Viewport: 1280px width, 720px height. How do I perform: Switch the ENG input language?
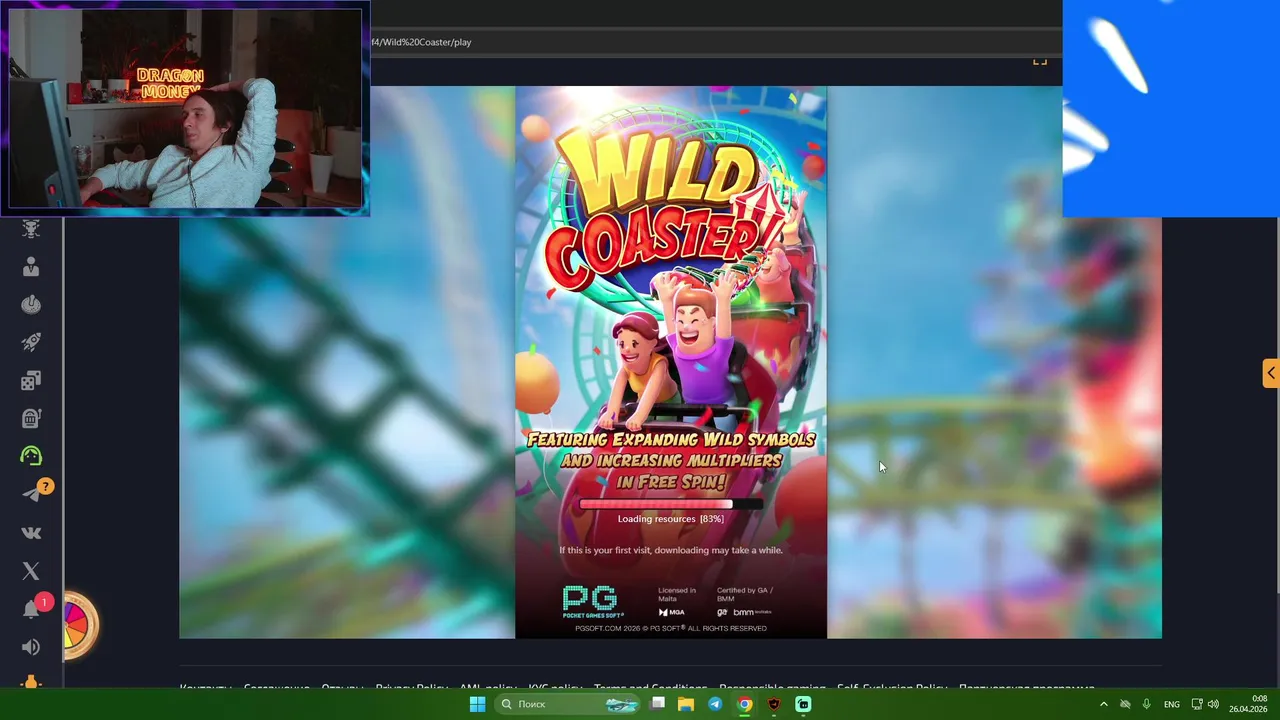(1171, 704)
